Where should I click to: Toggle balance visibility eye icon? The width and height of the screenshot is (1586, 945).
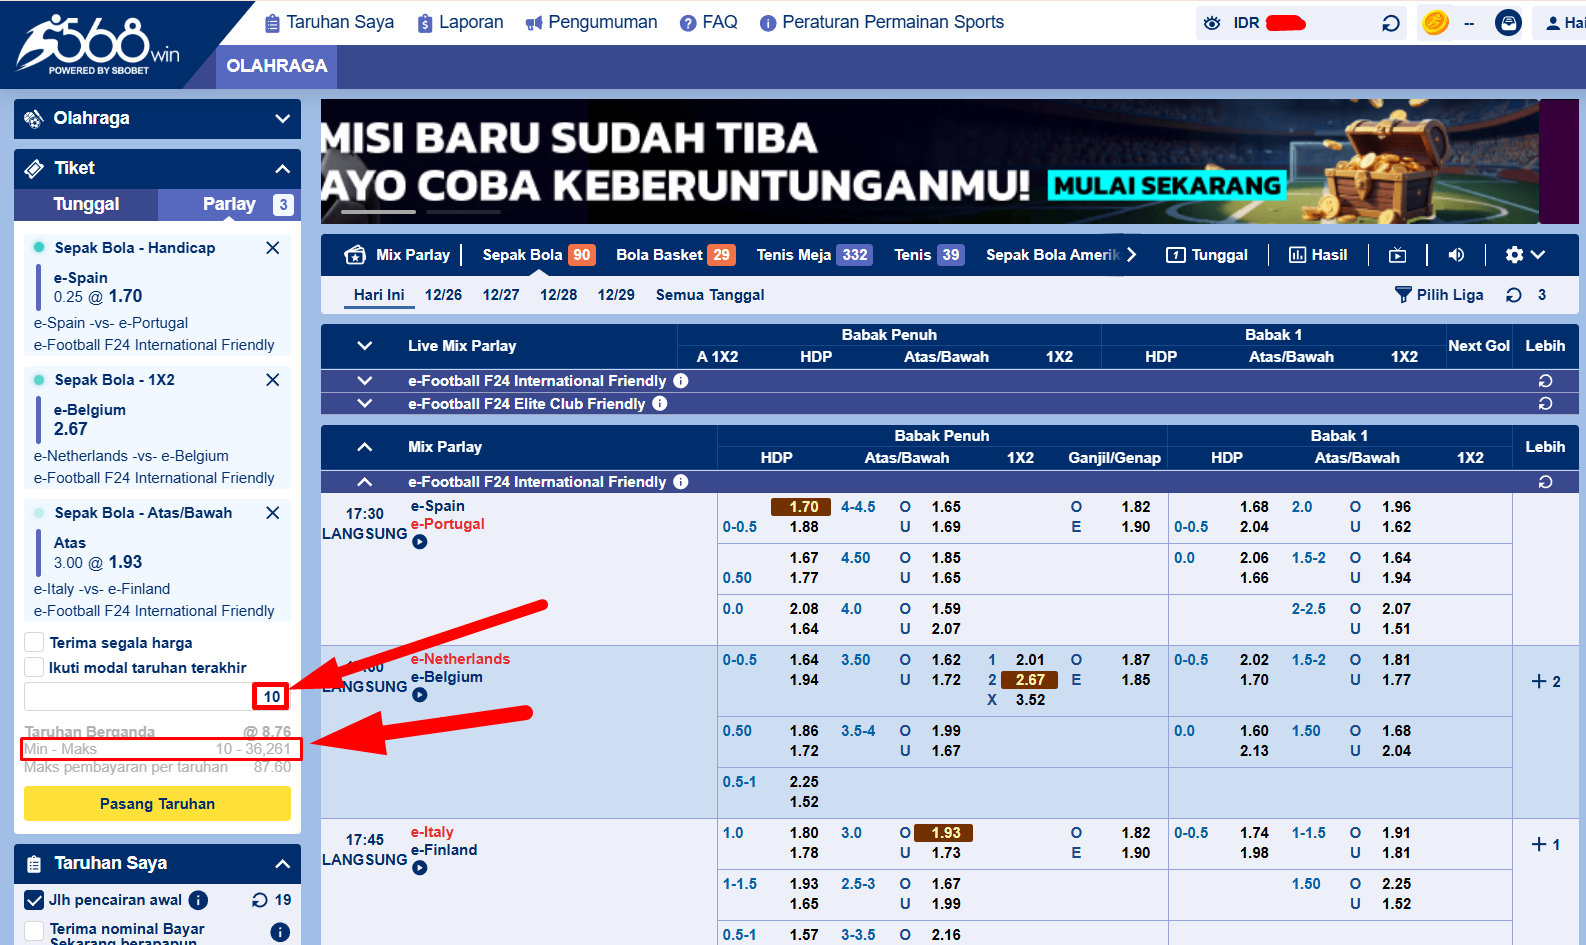click(x=1212, y=23)
